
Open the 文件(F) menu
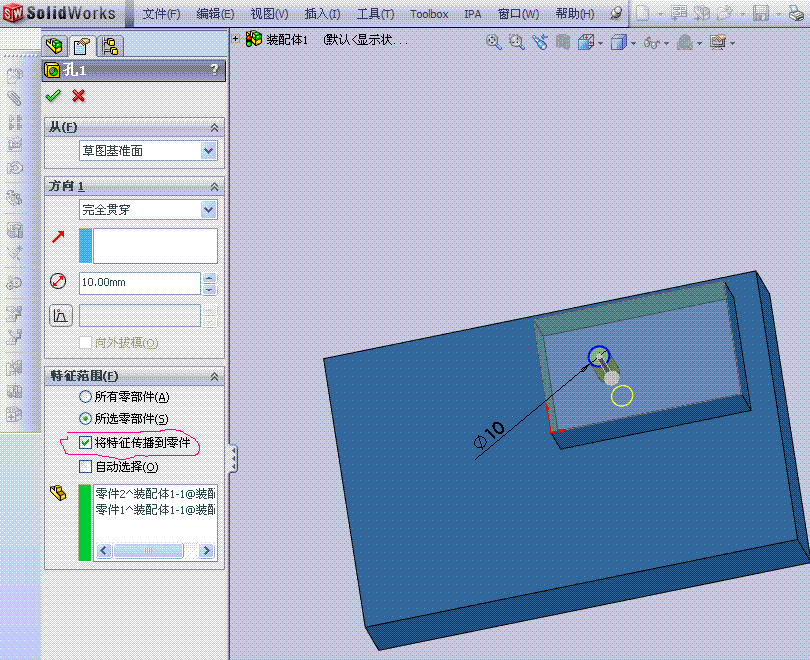(x=162, y=14)
